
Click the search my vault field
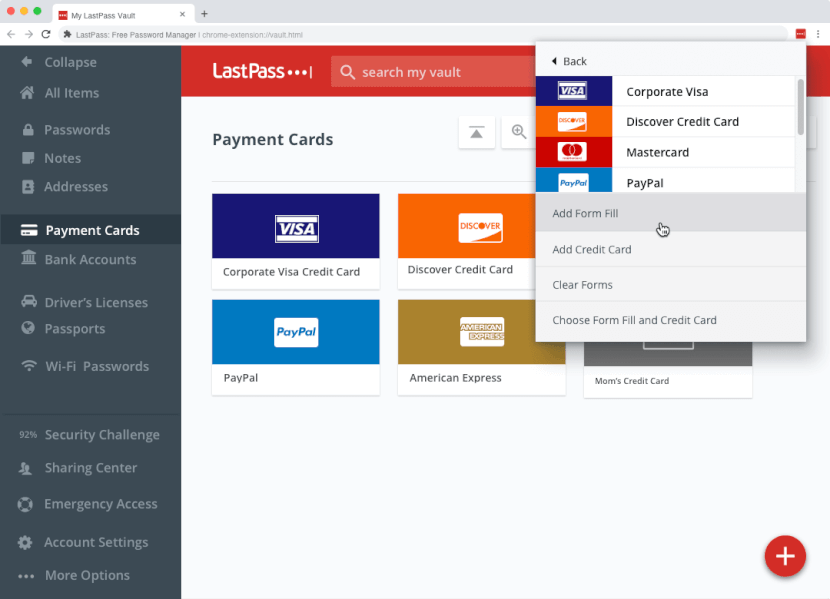pos(433,72)
